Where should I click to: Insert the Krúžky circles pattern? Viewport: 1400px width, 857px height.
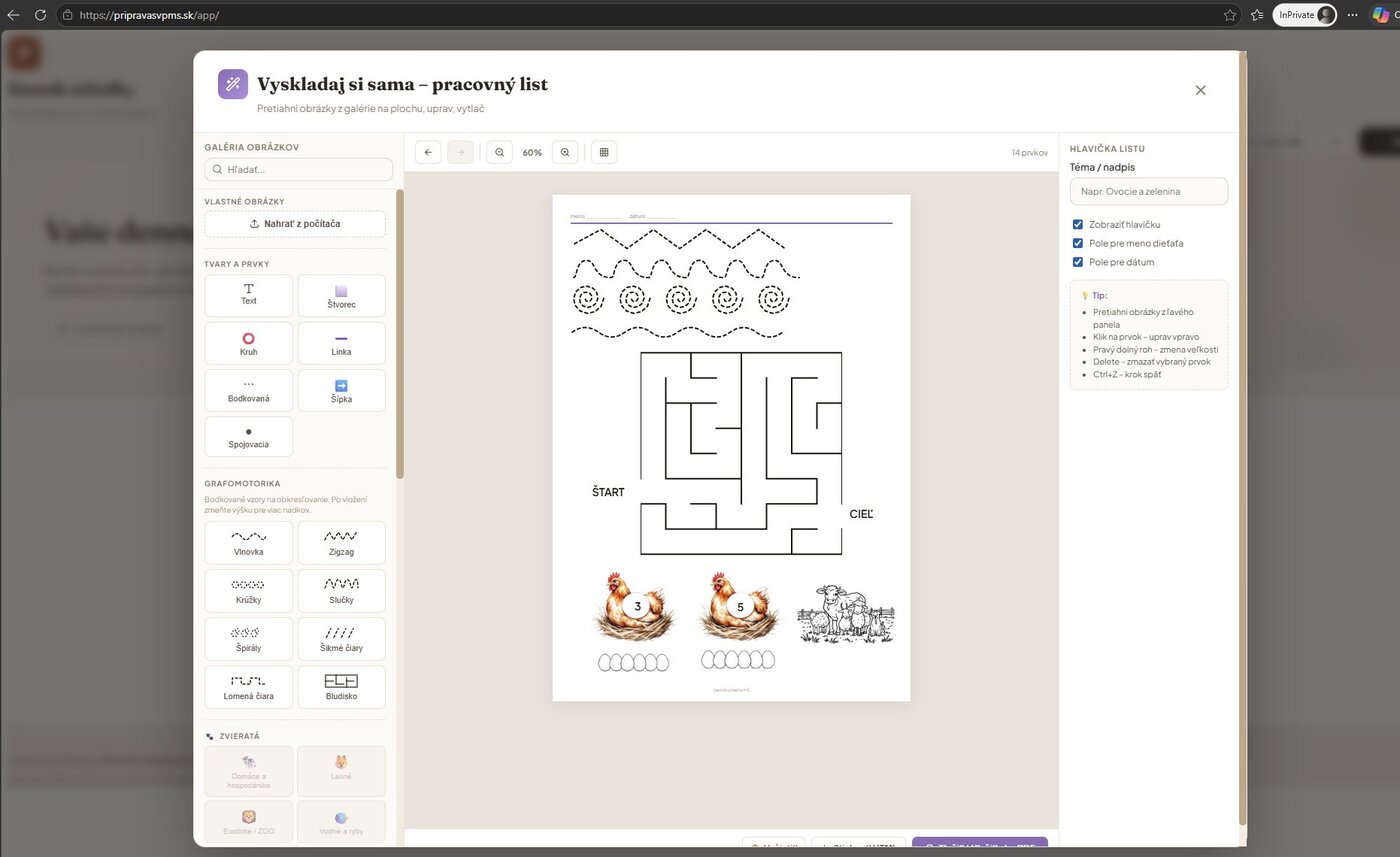[x=249, y=591]
